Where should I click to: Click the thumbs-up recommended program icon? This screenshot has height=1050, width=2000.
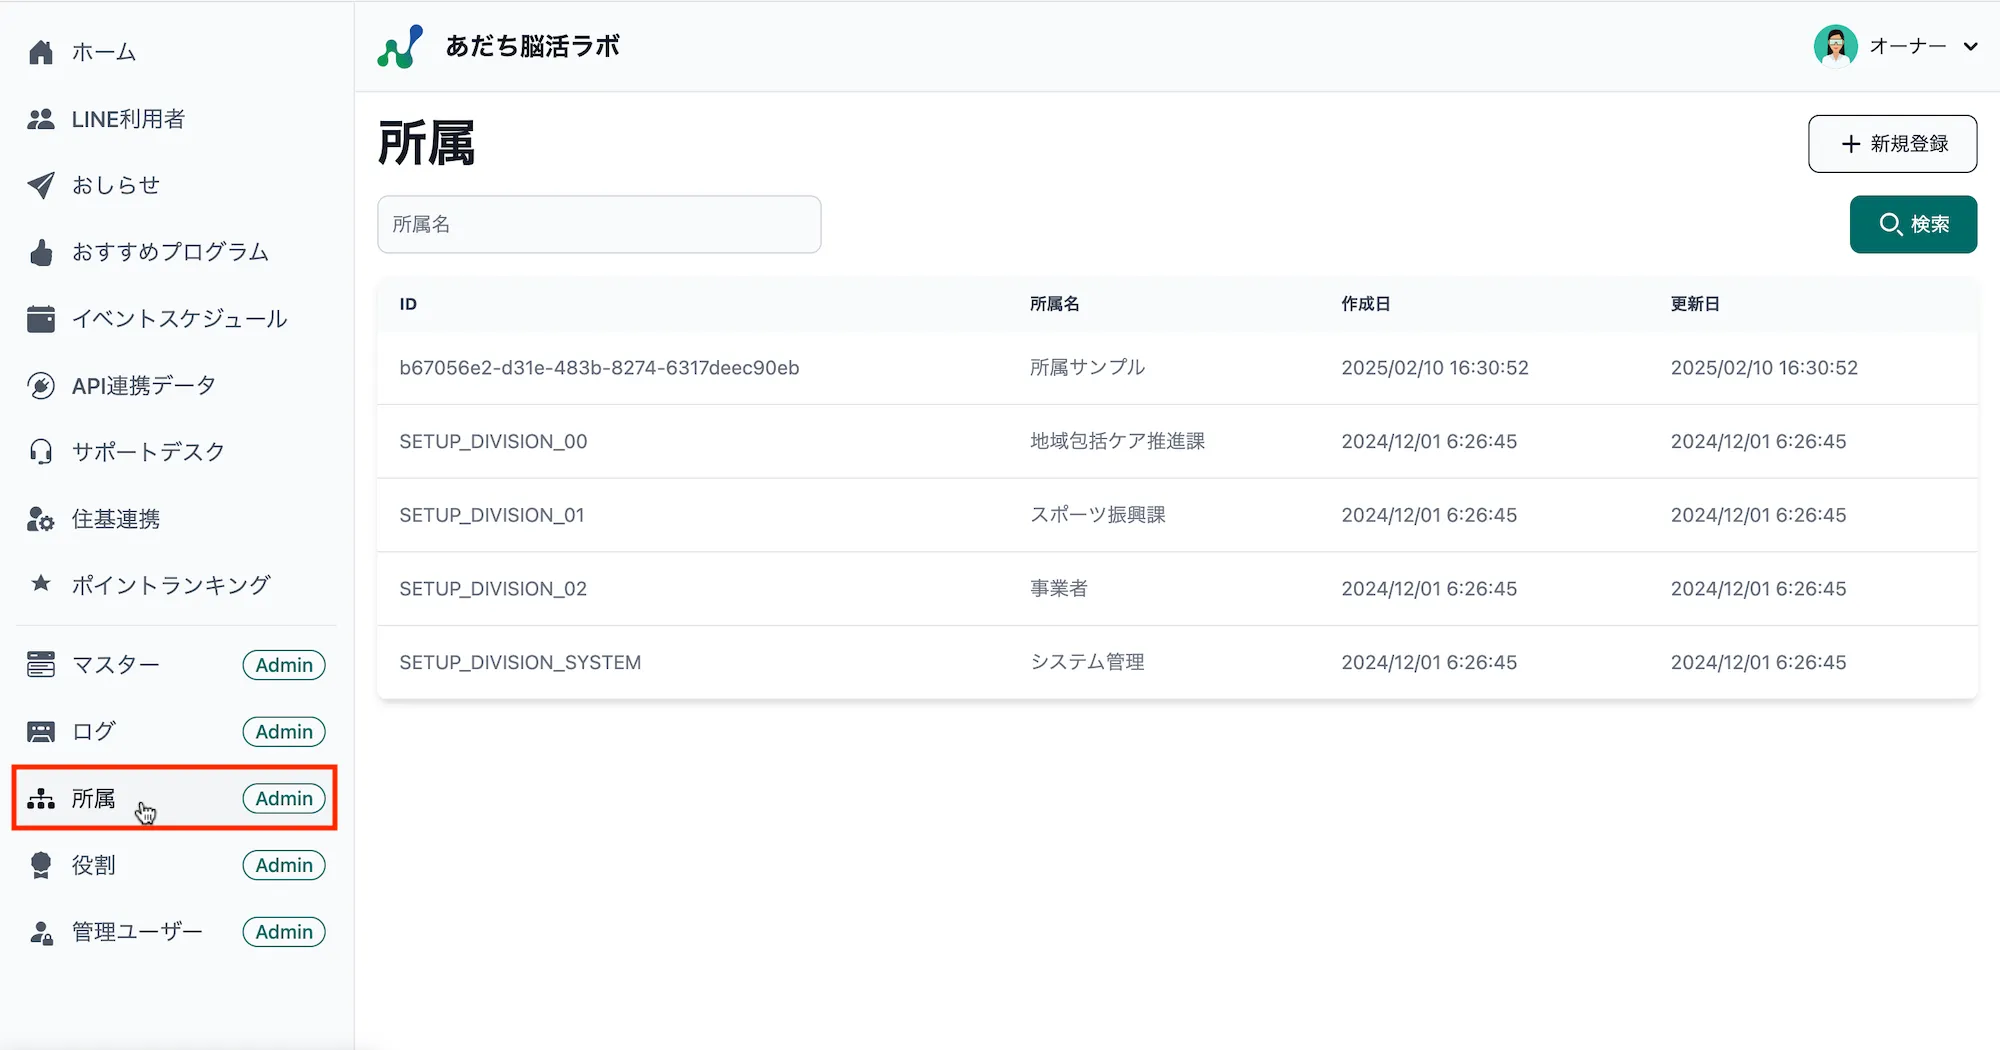coord(41,252)
